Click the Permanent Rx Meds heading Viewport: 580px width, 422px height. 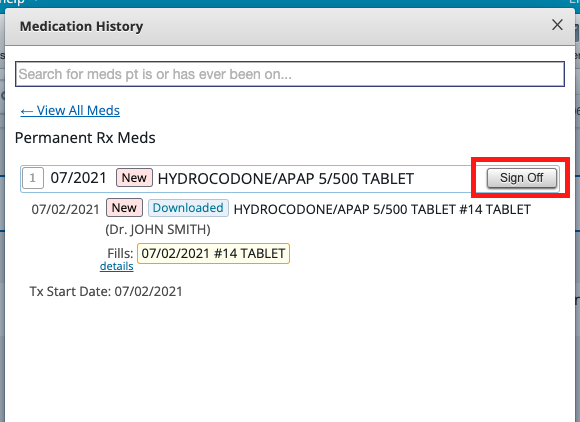coord(85,138)
